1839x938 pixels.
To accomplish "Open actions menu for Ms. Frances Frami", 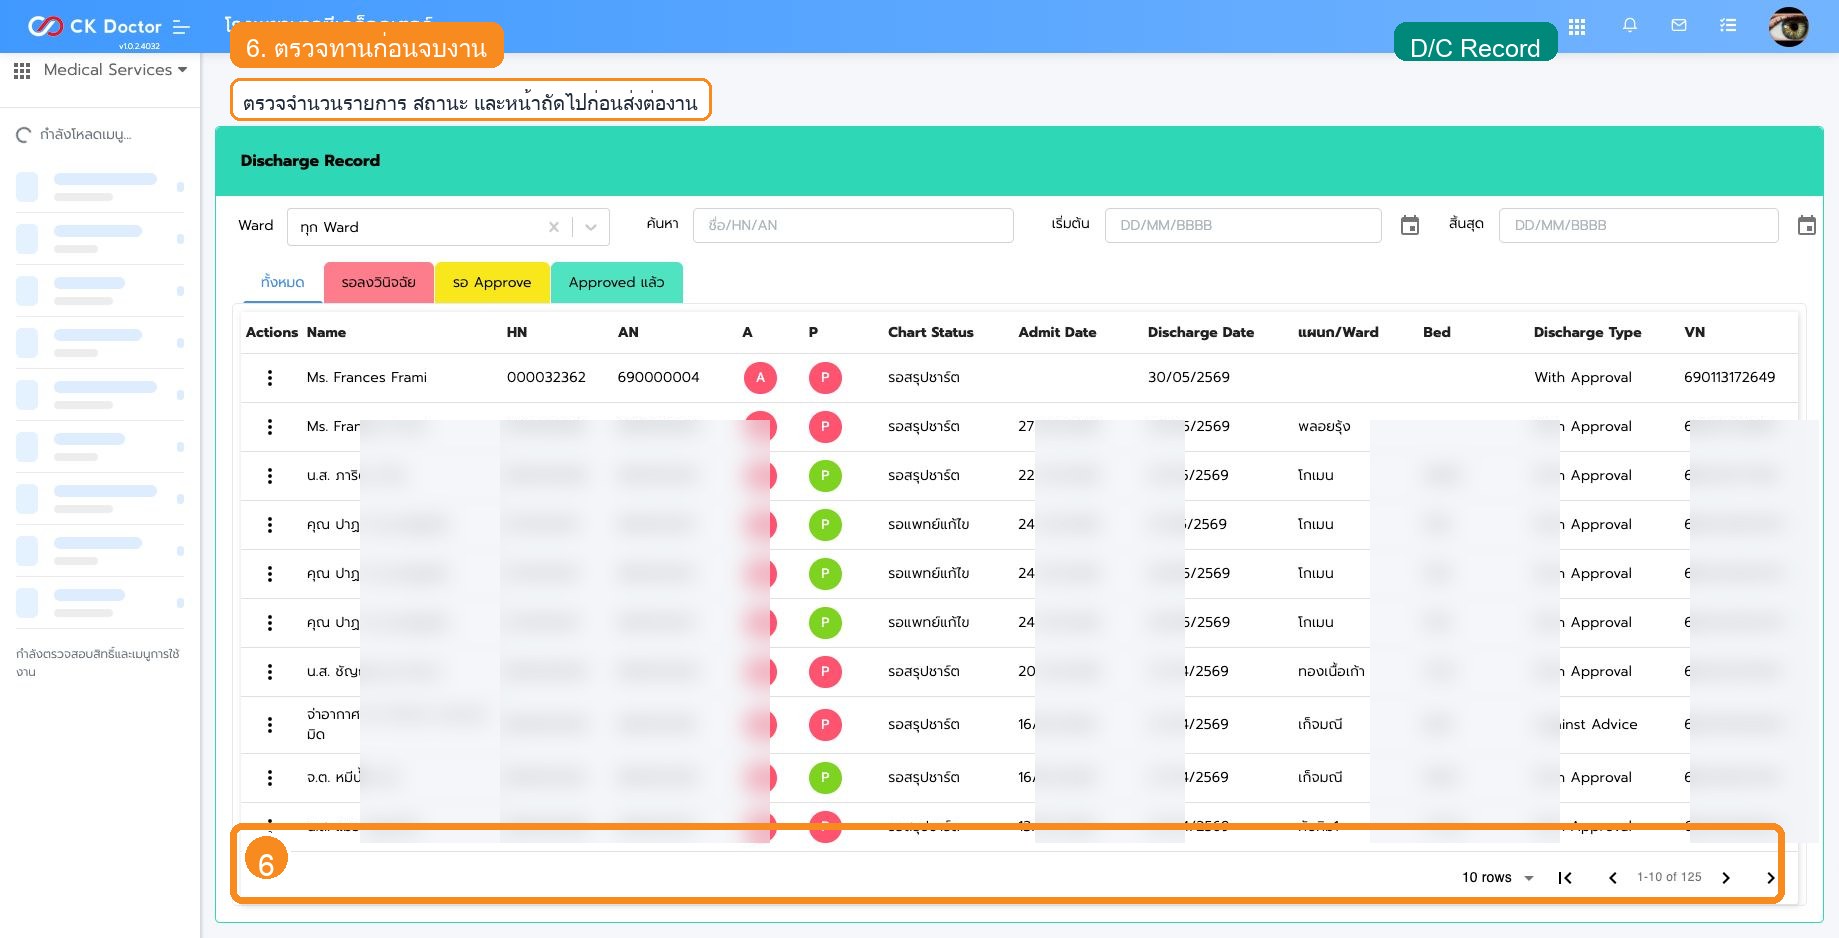I will pos(269,378).
